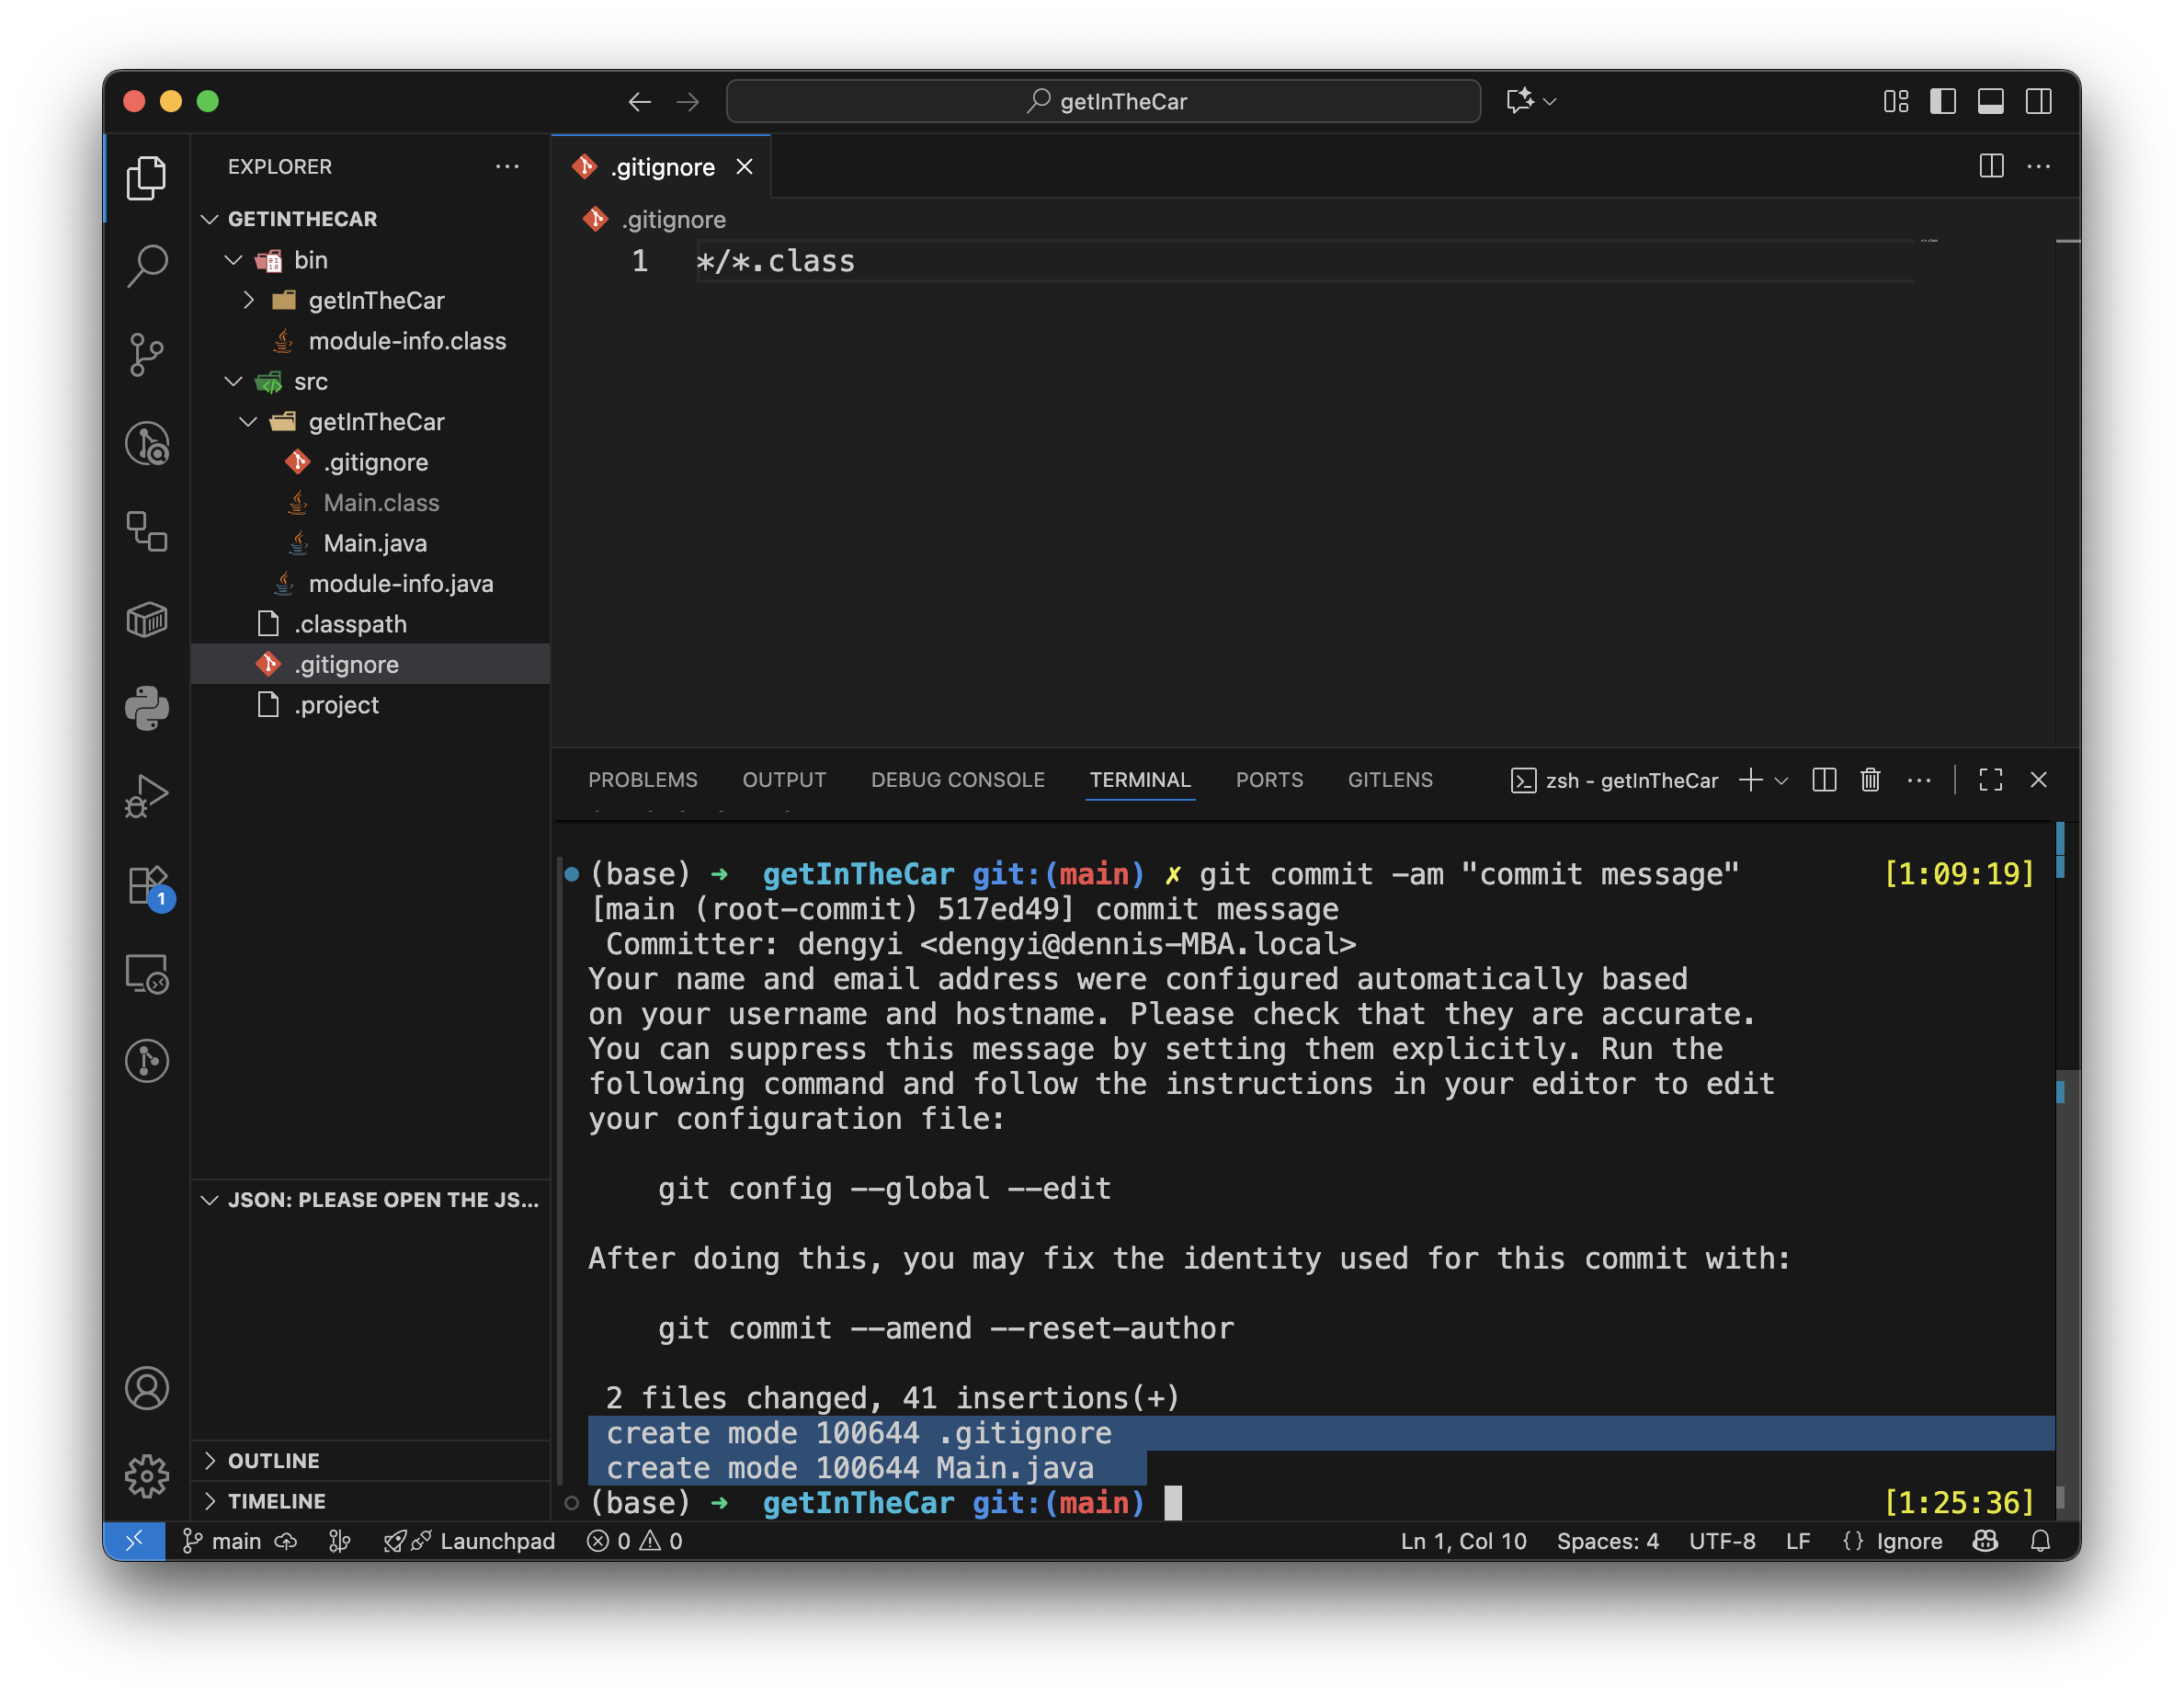Toggle the bottom panel visibility
Viewport: 2184px width, 1697px height.
[x=1990, y=101]
